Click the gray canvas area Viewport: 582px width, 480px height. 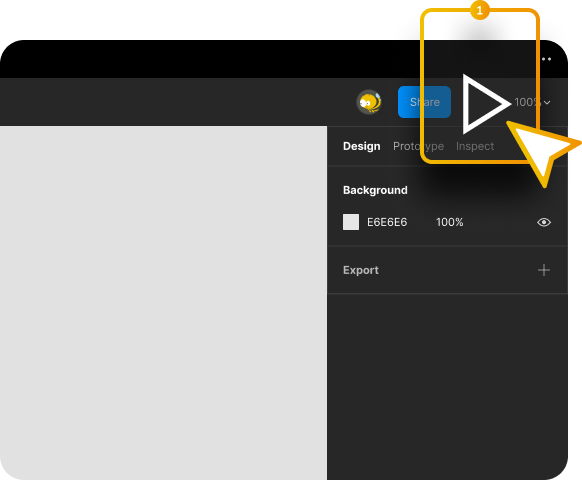coord(163,303)
